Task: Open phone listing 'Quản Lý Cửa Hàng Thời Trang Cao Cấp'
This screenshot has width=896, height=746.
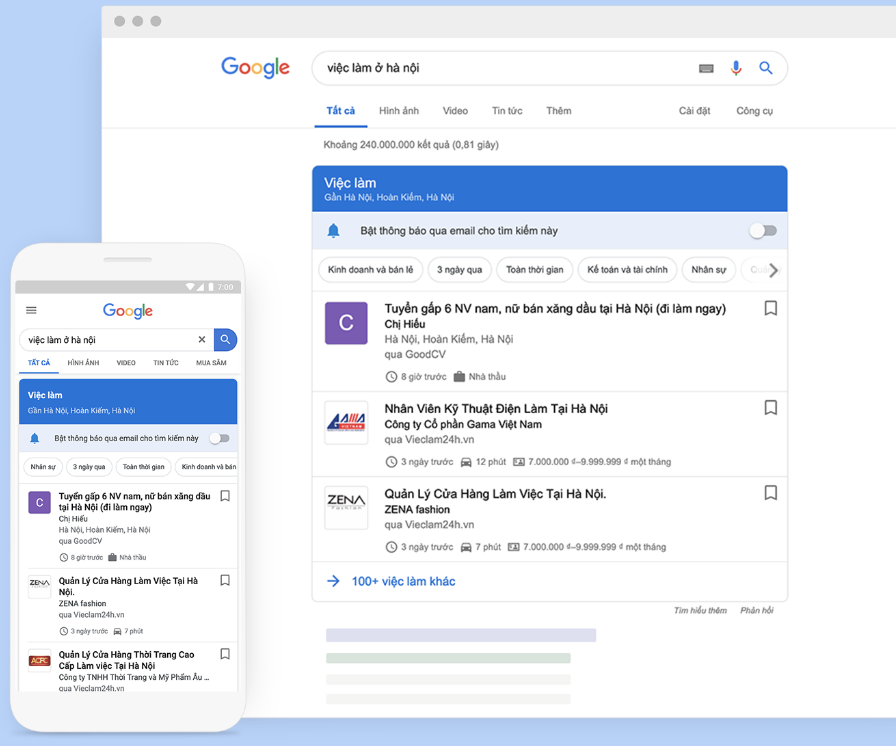Action: point(126,660)
